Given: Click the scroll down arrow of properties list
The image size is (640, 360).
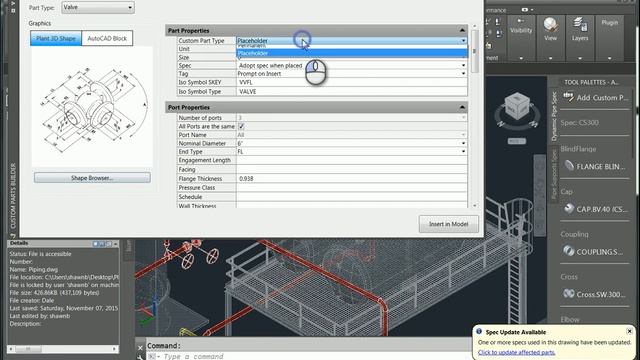Looking at the screenshot, I should point(474,206).
